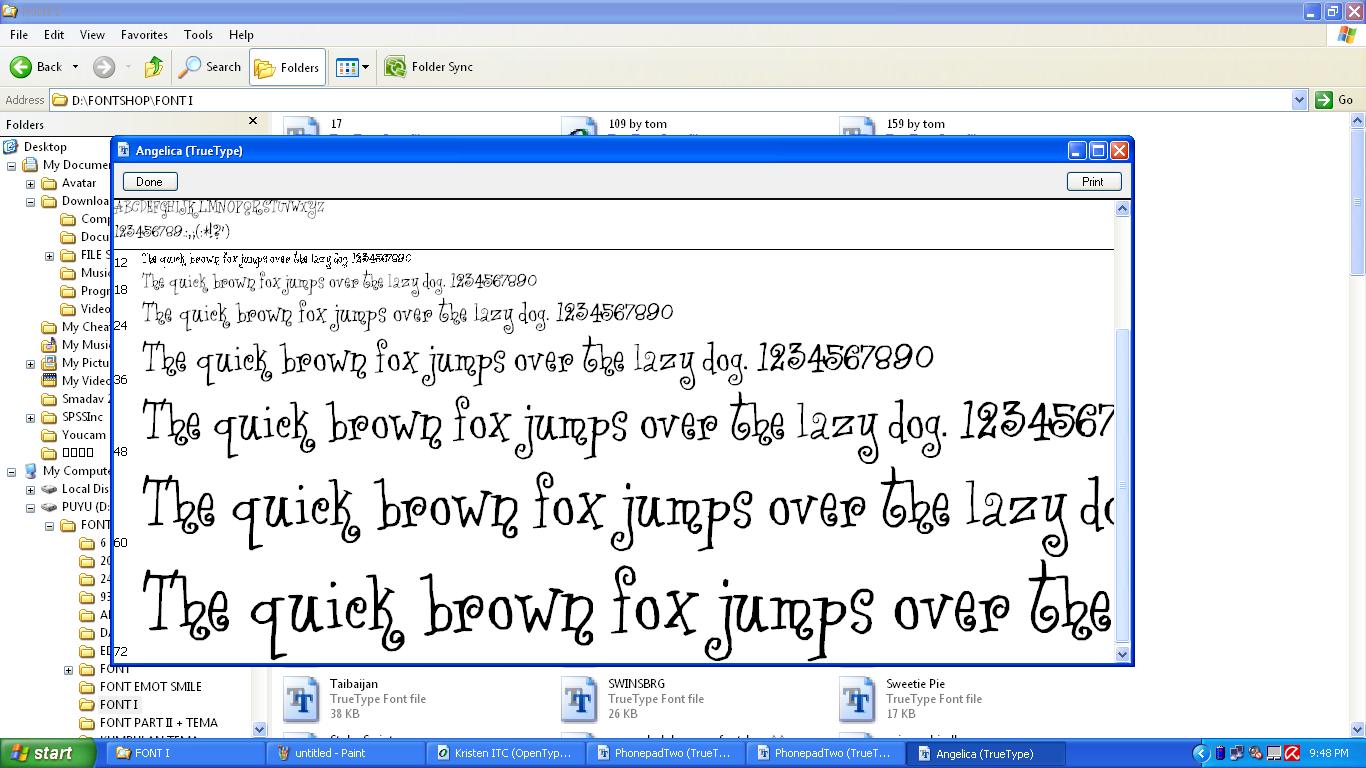The height and width of the screenshot is (768, 1366).
Task: Click the Explorer window scrollbar down arrow
Action: coord(1357,730)
